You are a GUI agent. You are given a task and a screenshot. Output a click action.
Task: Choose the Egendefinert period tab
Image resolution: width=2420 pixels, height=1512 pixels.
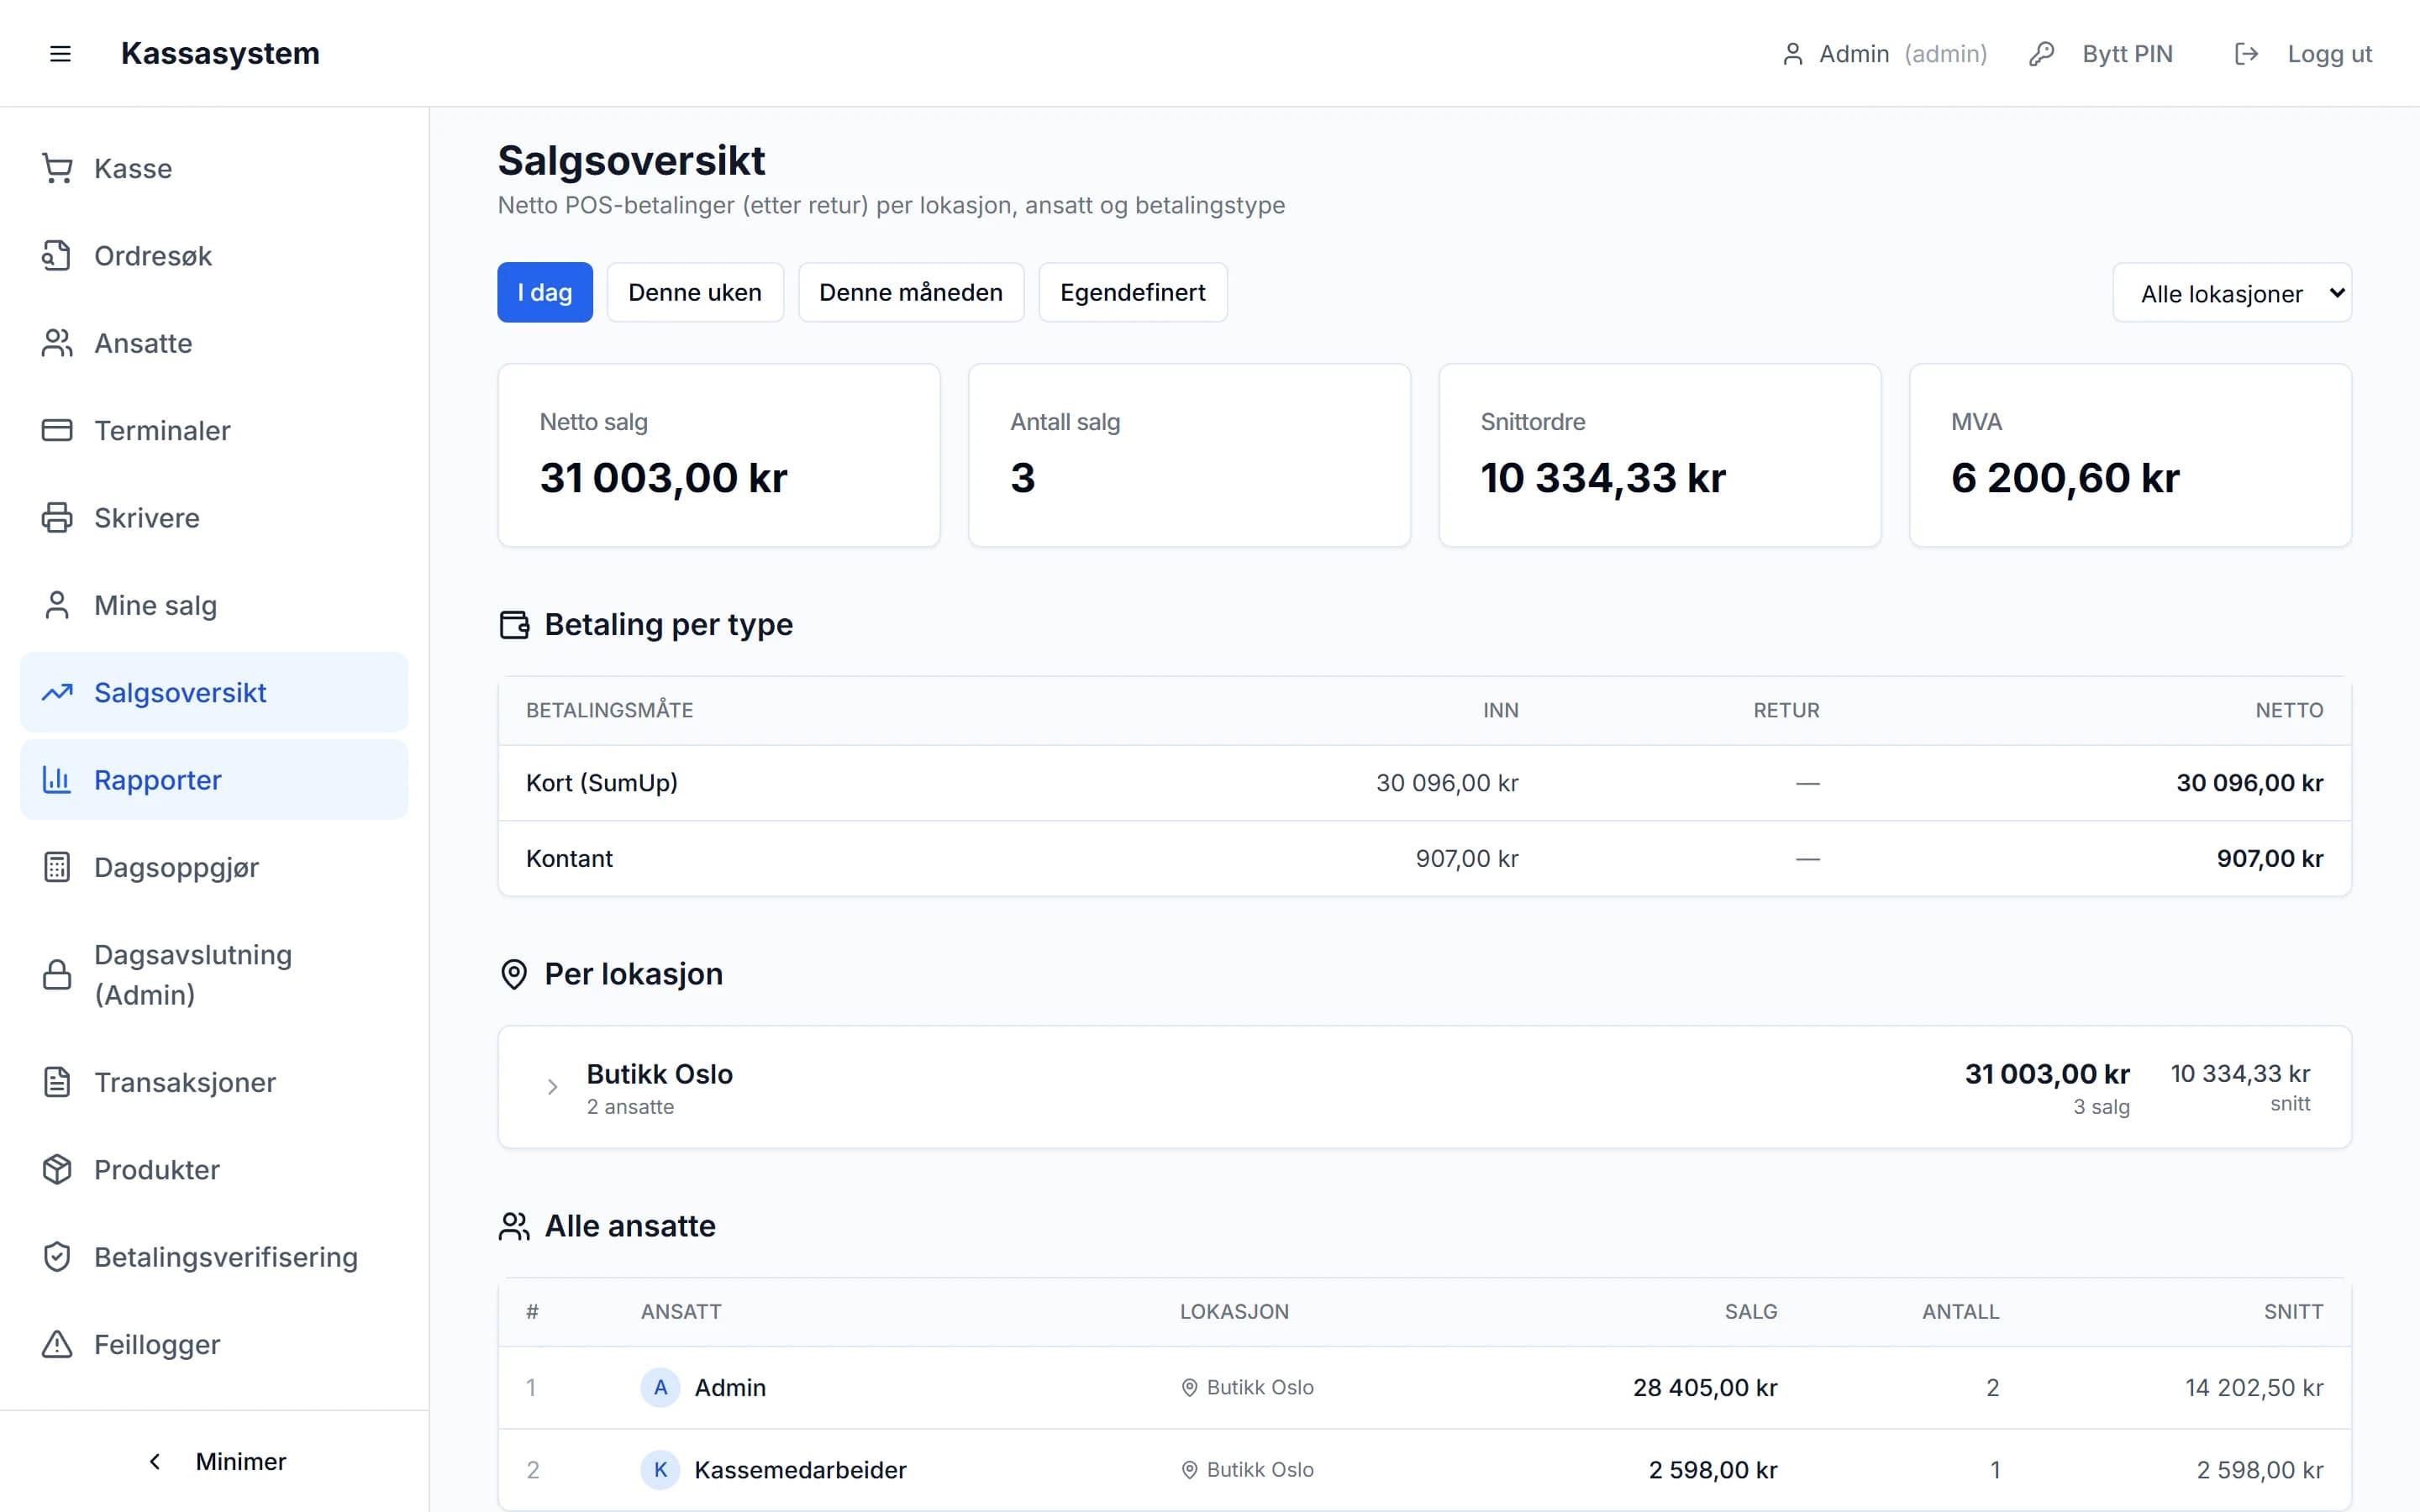coord(1133,292)
